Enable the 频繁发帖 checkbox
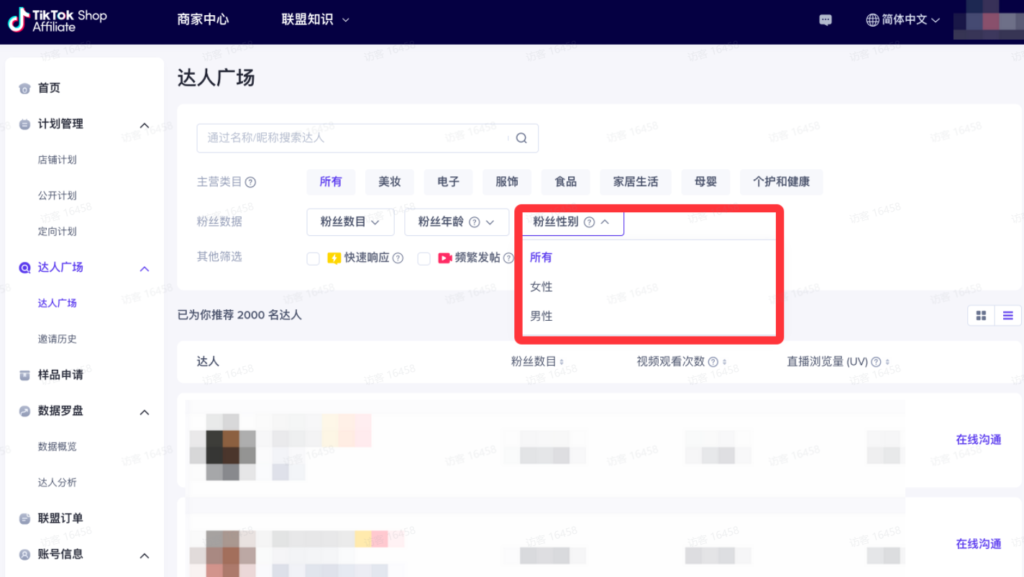The image size is (1024, 577). click(x=424, y=258)
